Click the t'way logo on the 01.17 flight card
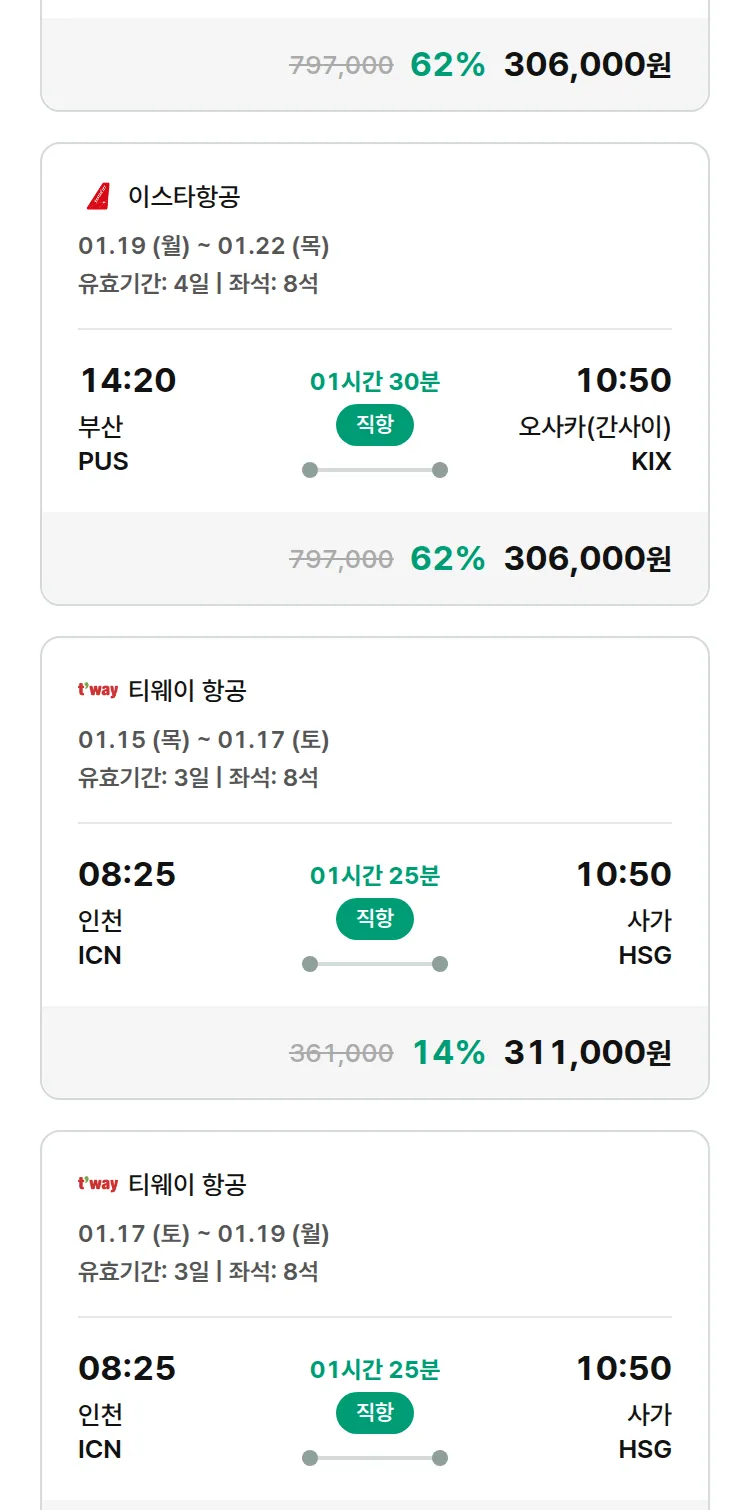This screenshot has width=750, height=1510. (x=98, y=1184)
